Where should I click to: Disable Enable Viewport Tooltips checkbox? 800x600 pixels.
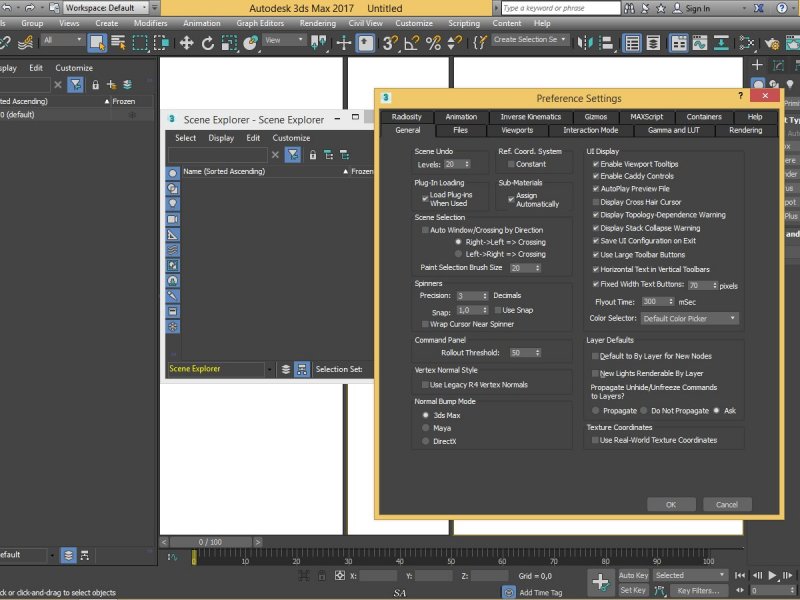coord(595,164)
